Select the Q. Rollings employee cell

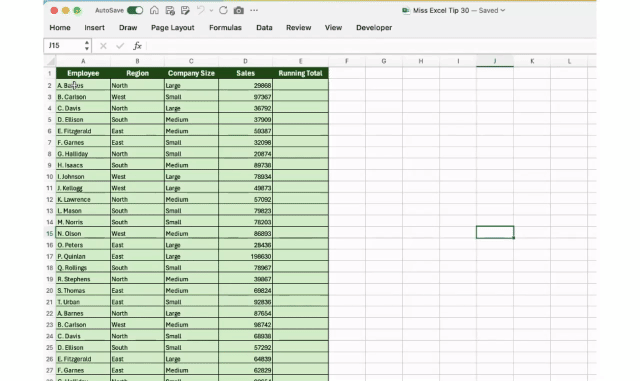pyautogui.click(x=83, y=268)
